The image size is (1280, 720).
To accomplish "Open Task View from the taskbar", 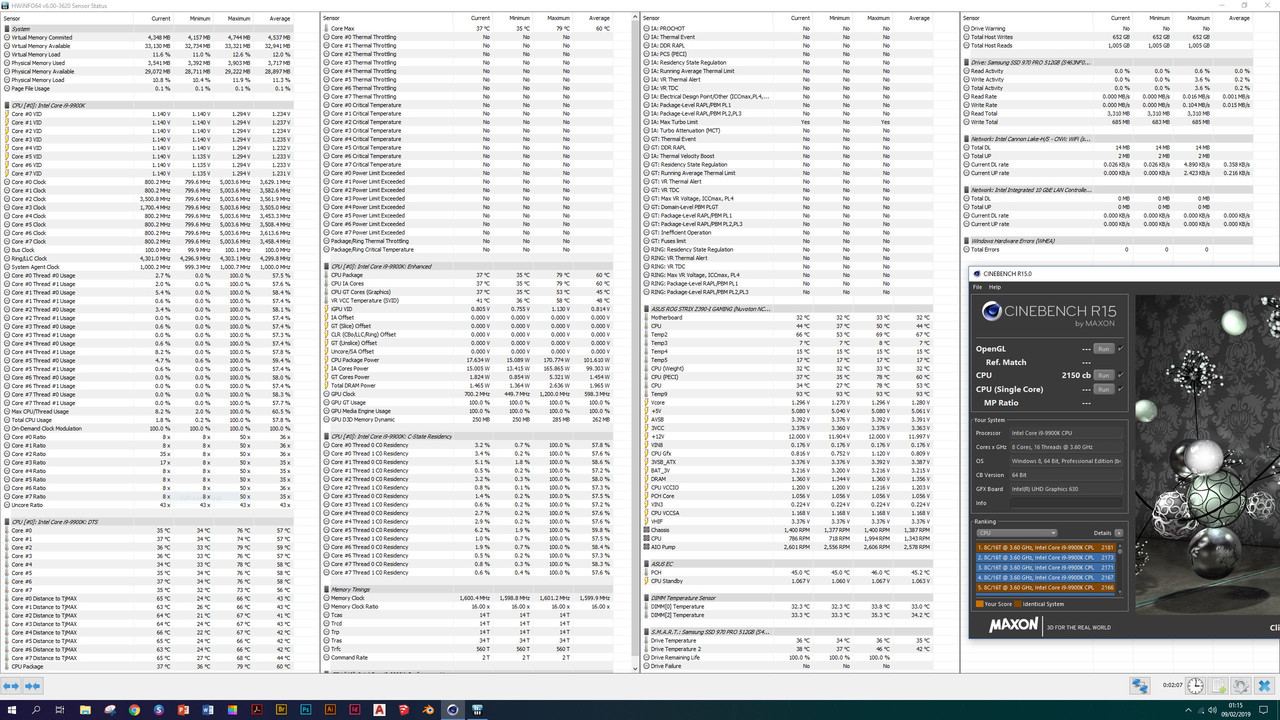I will point(60,710).
